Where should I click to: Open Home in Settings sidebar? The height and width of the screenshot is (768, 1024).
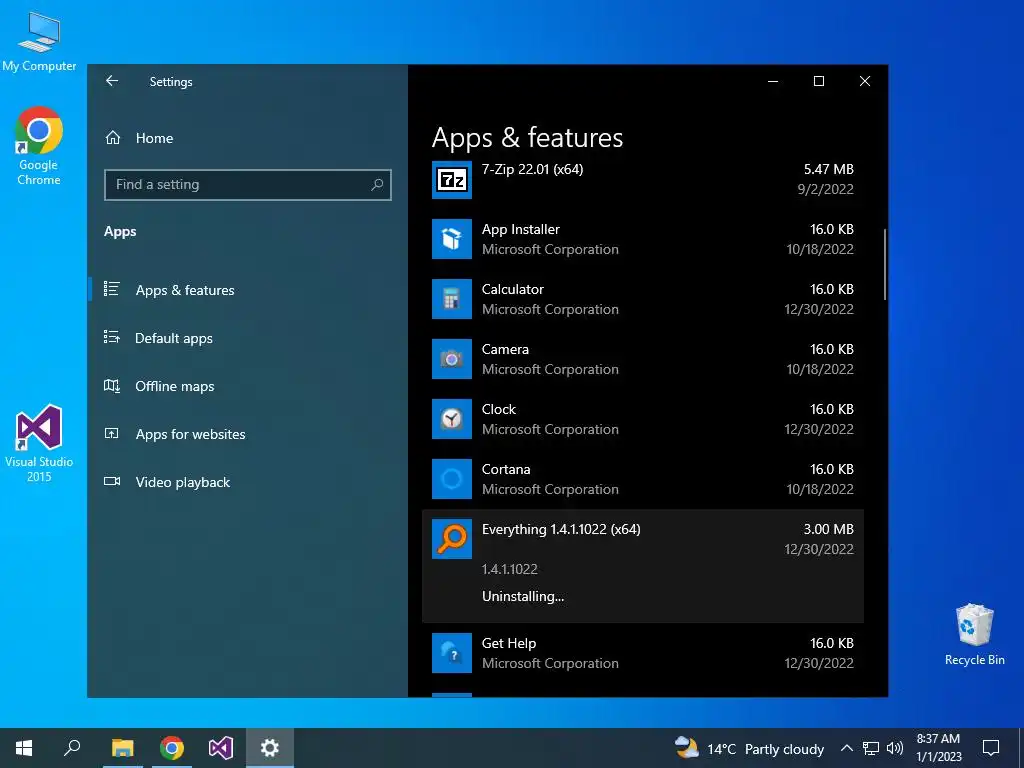(154, 138)
